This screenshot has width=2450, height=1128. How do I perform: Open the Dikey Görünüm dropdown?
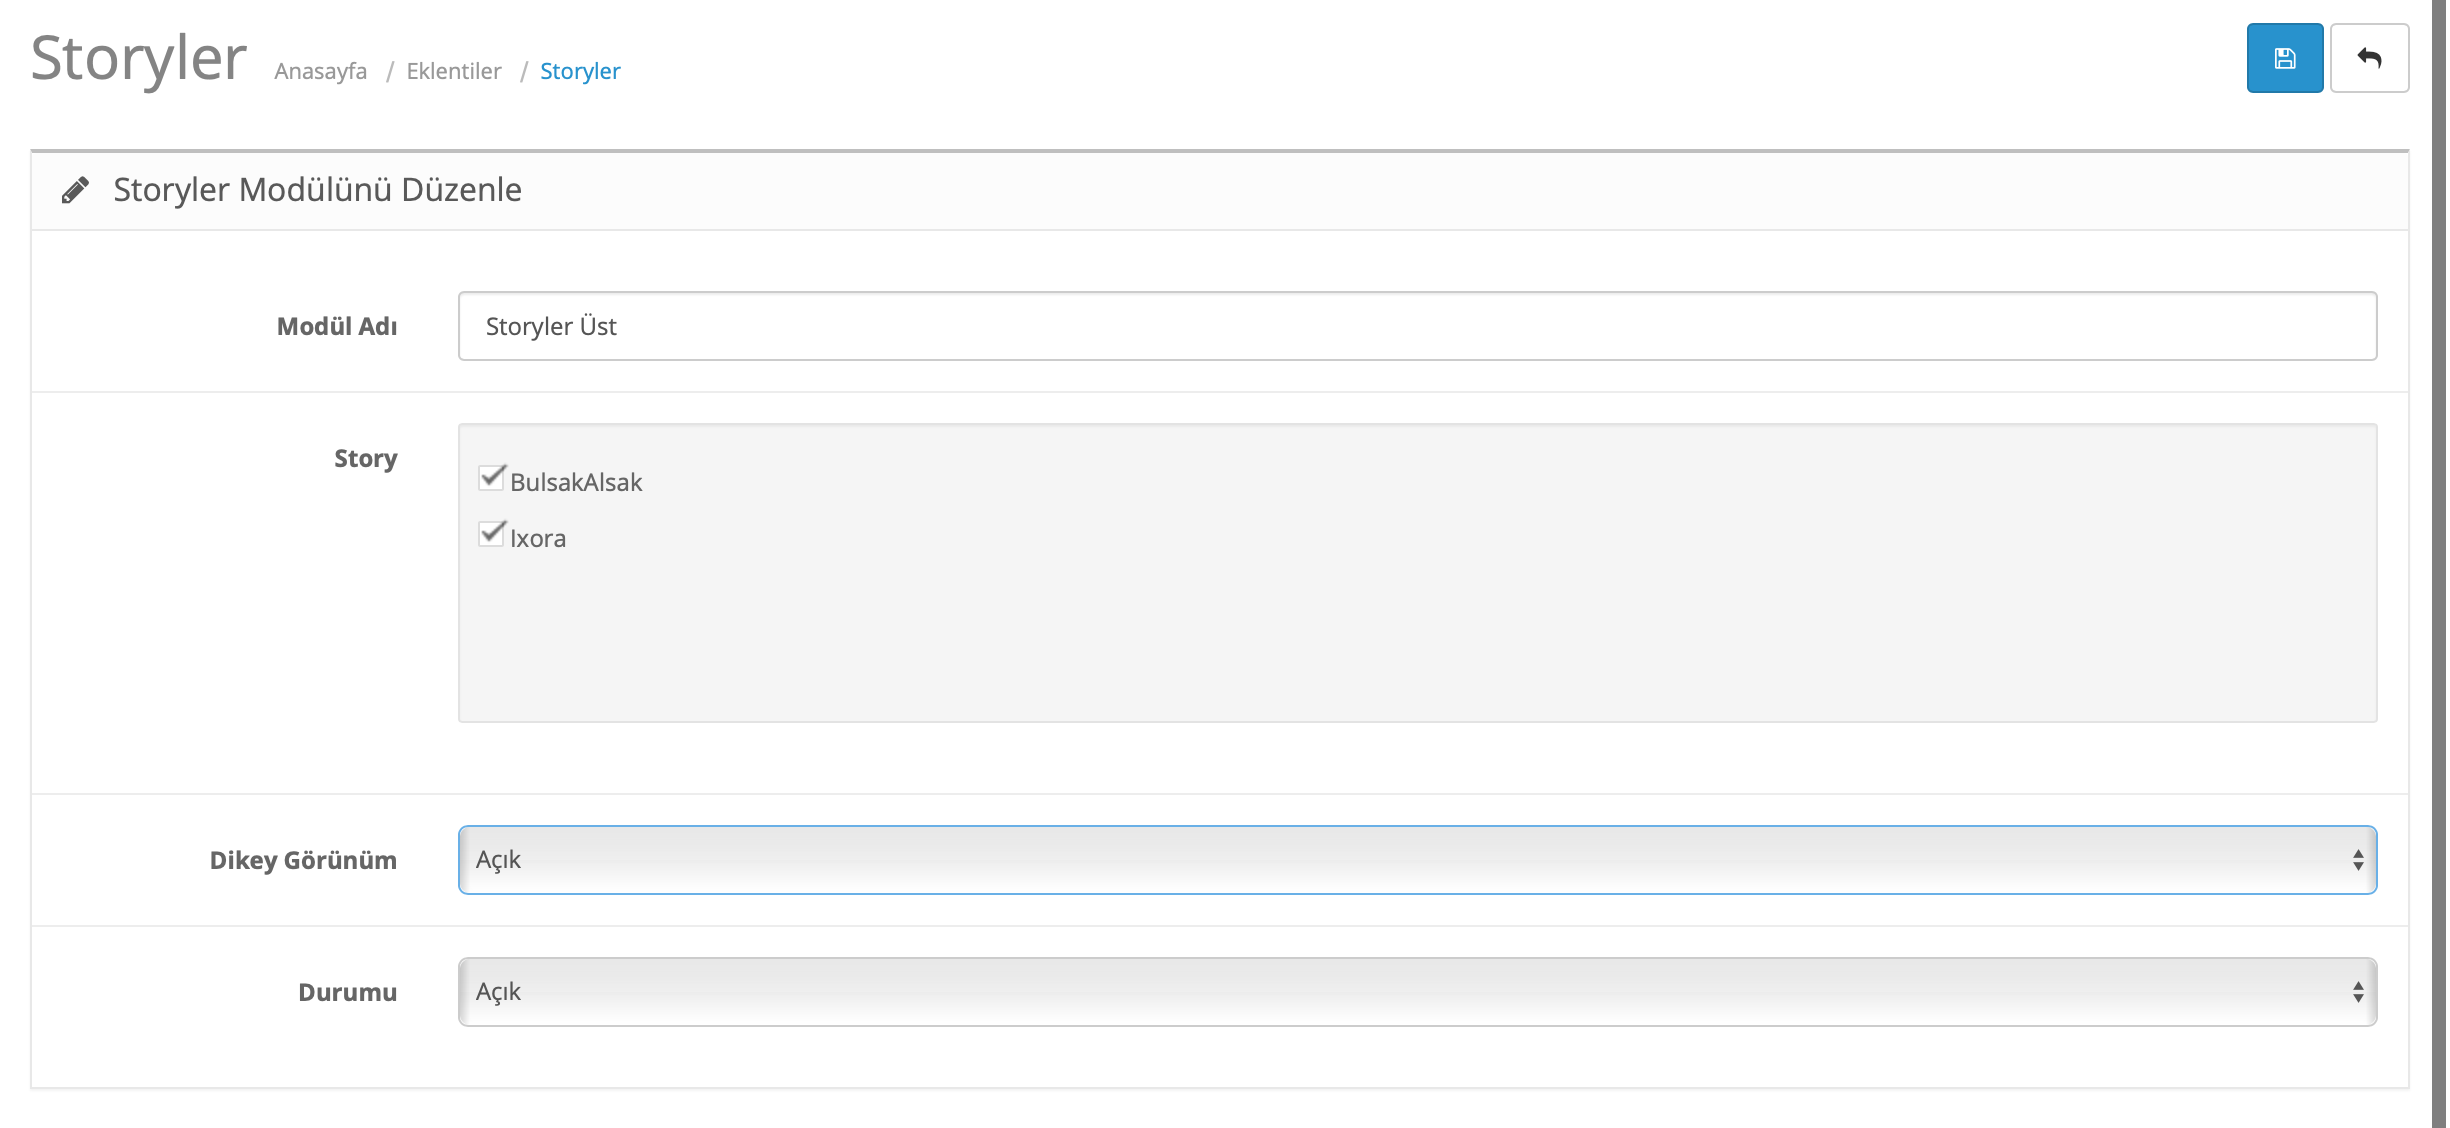point(1417,858)
